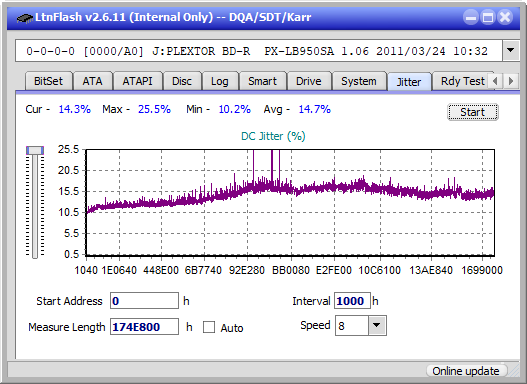The height and width of the screenshot is (384, 527).
Task: Start the jitter measurement
Action: click(x=473, y=112)
